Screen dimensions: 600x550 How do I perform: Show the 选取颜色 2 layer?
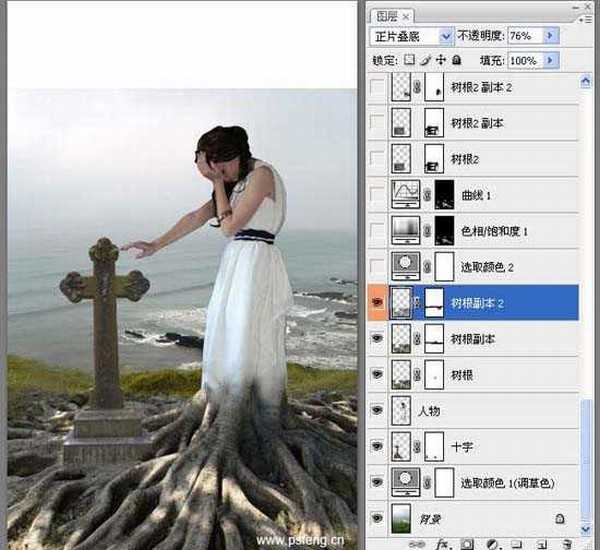pyautogui.click(x=377, y=266)
